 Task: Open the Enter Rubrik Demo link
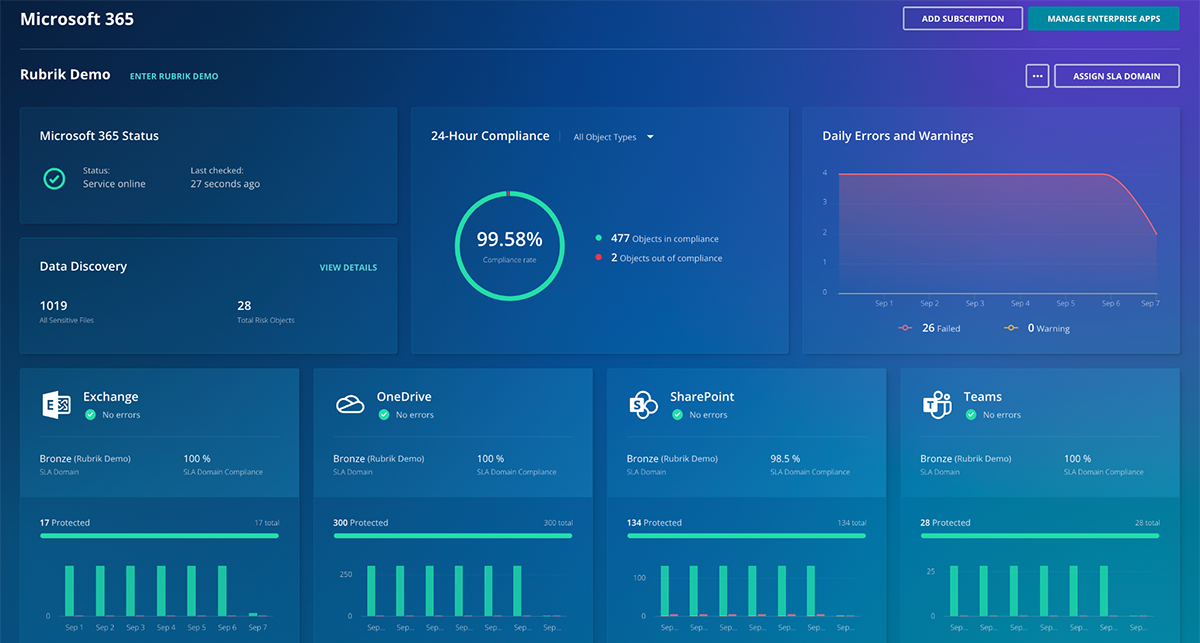[x=174, y=76]
